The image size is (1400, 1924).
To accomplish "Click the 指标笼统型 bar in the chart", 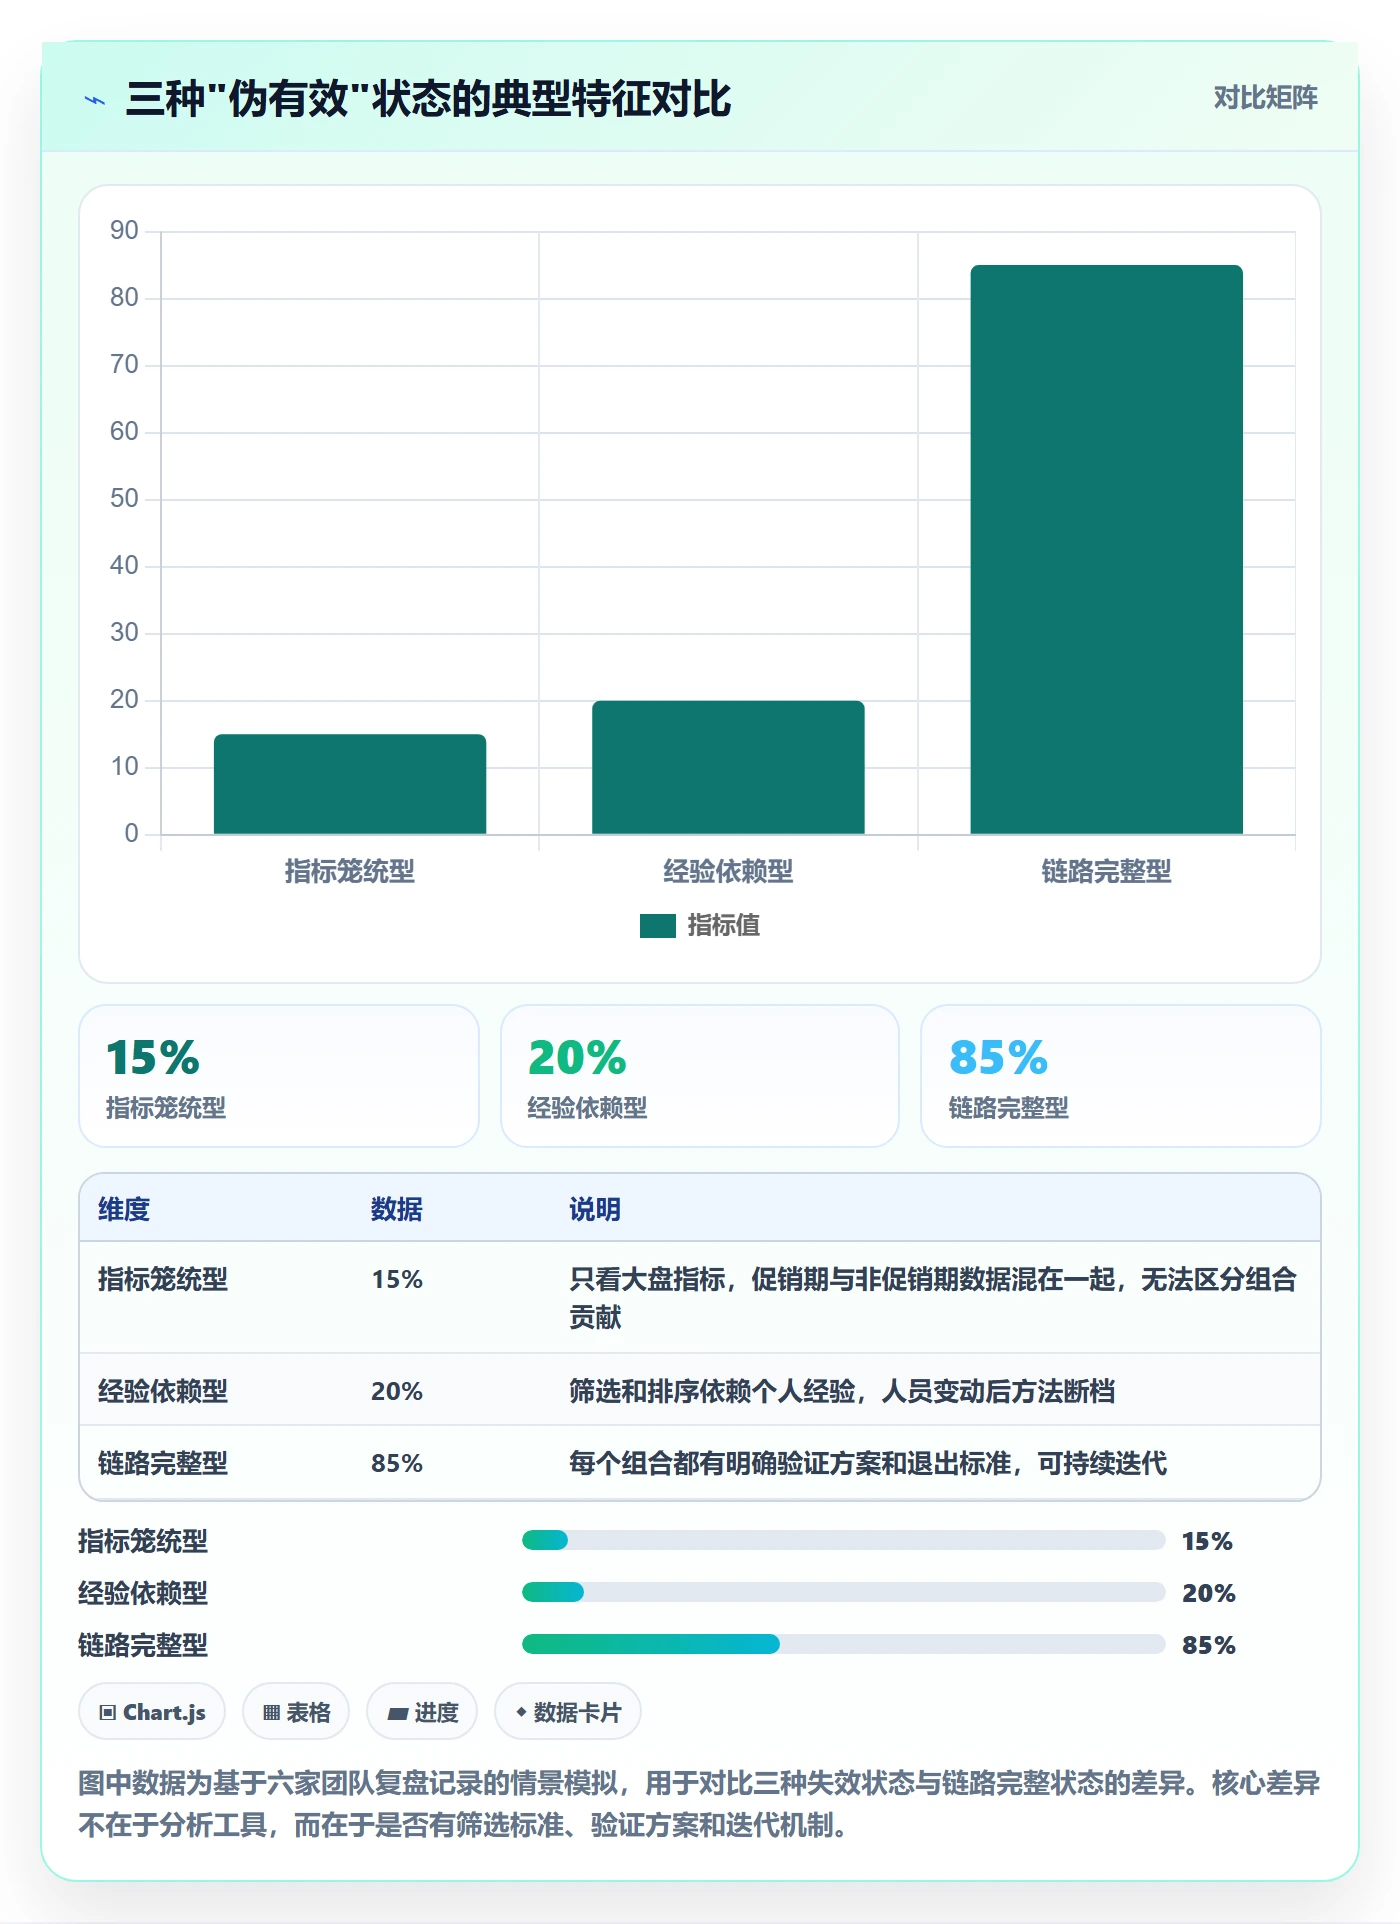I will tap(350, 784).
